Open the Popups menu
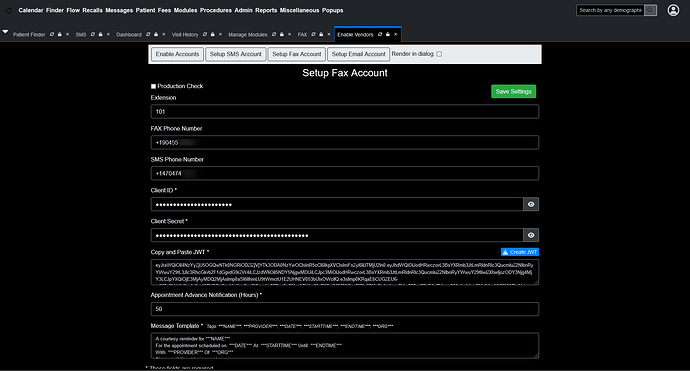 pyautogui.click(x=333, y=10)
